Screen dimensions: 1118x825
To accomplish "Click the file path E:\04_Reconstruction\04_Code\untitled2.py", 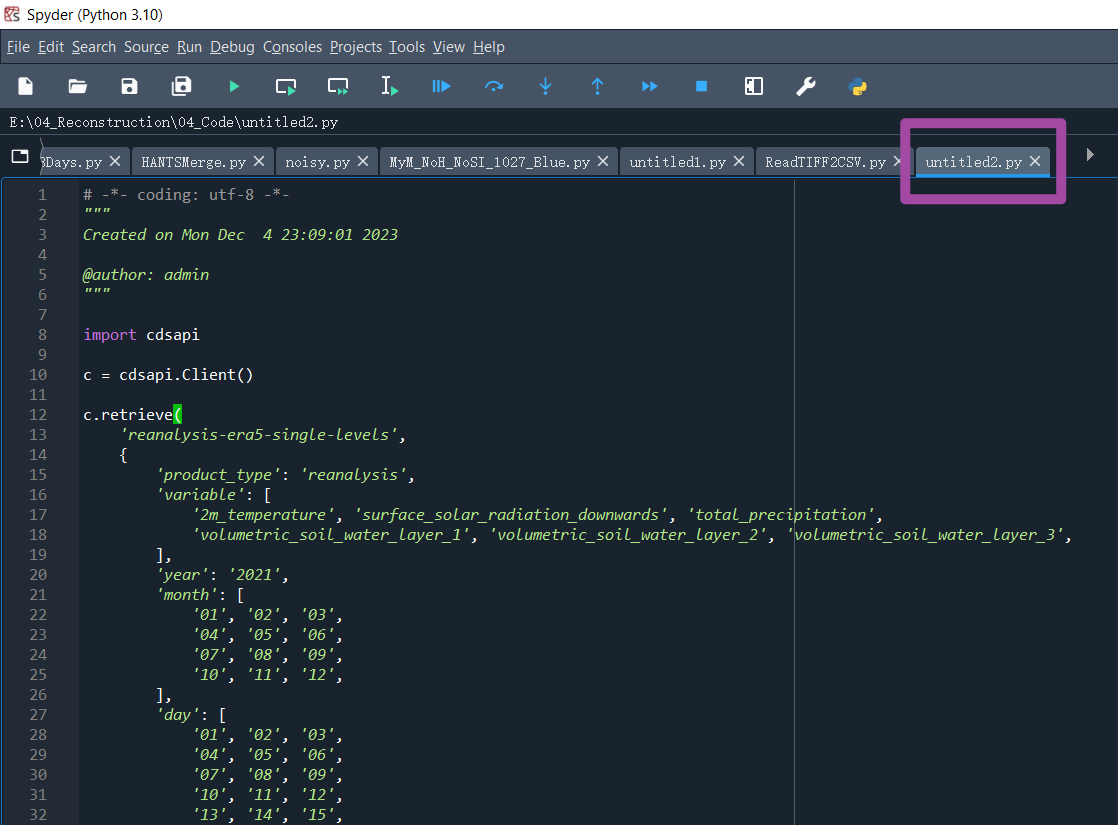I will click(x=173, y=123).
